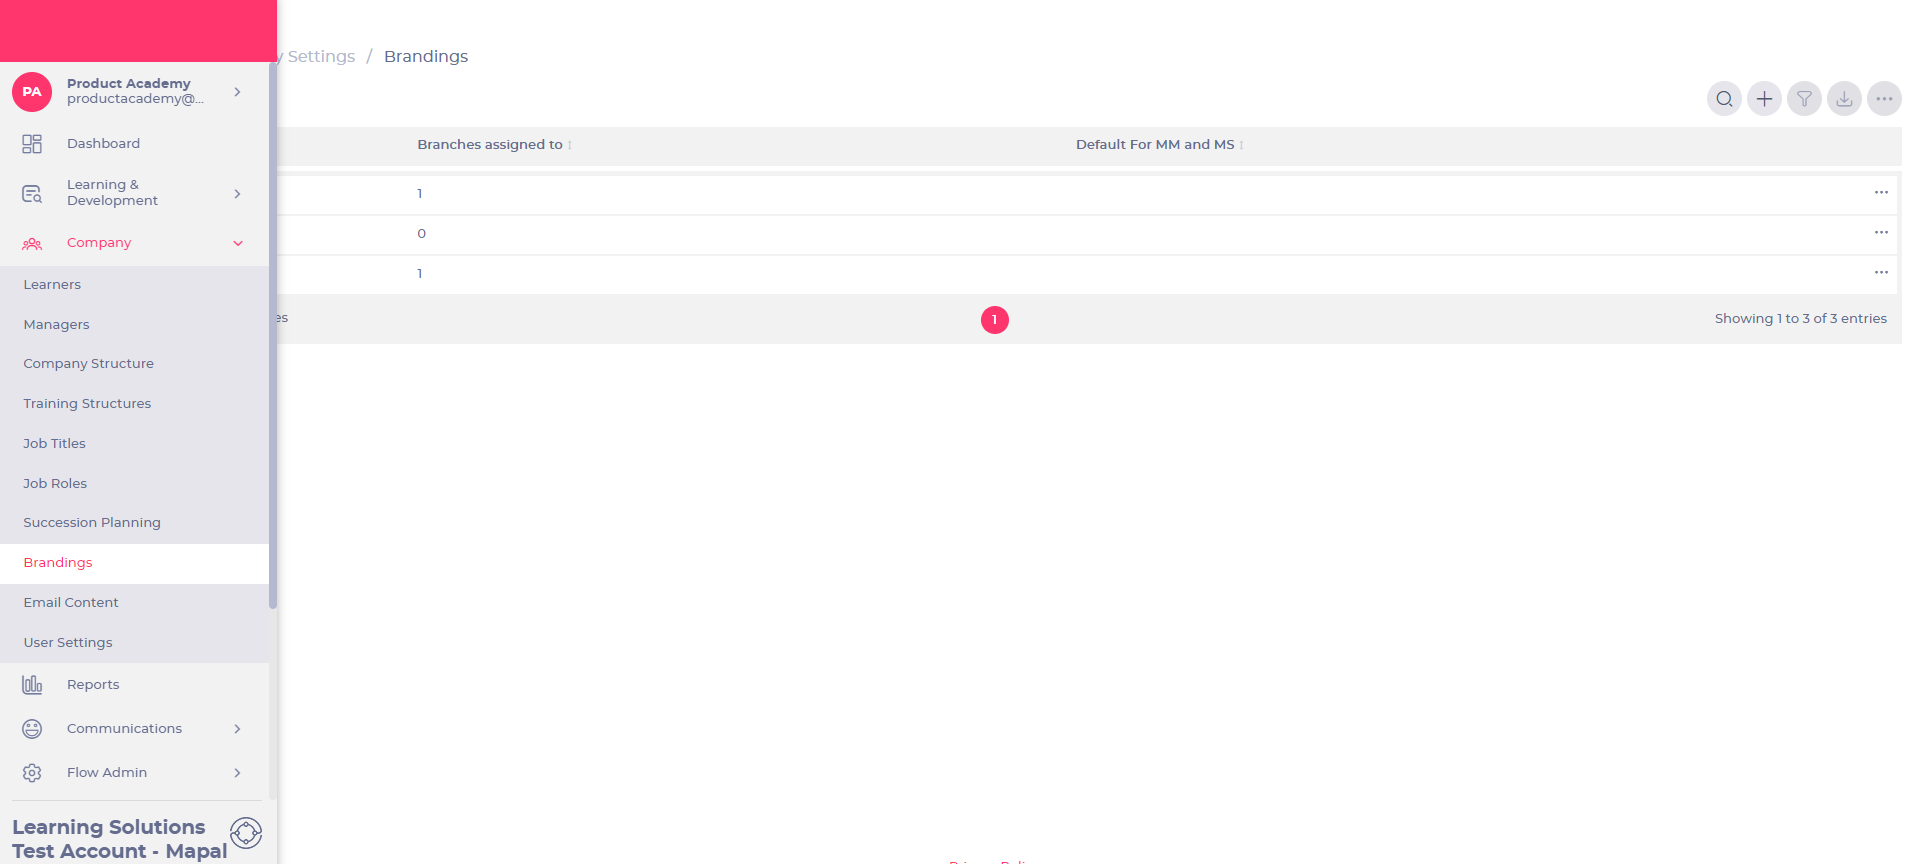Screen dimensions: 1909x864
Task: Click the sidebar vertical scrollbar
Action: [273, 335]
